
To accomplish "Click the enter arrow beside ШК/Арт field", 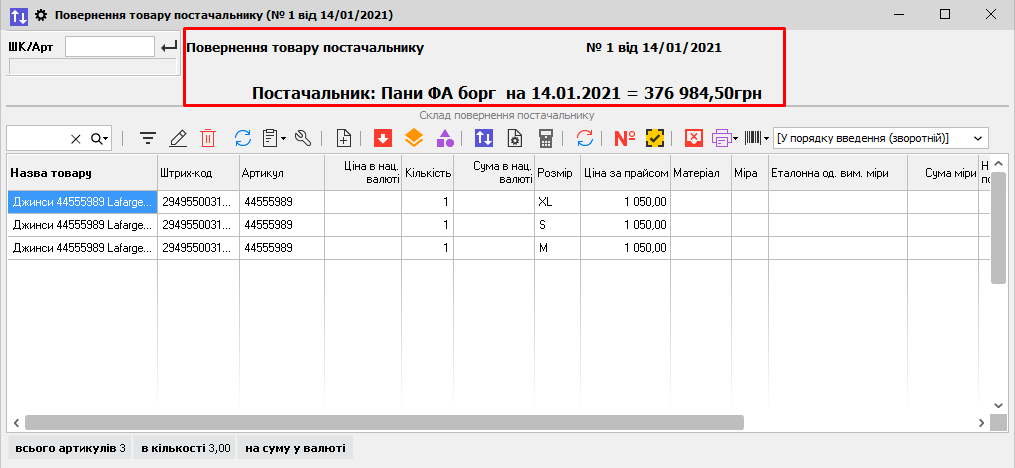I will pyautogui.click(x=169, y=47).
